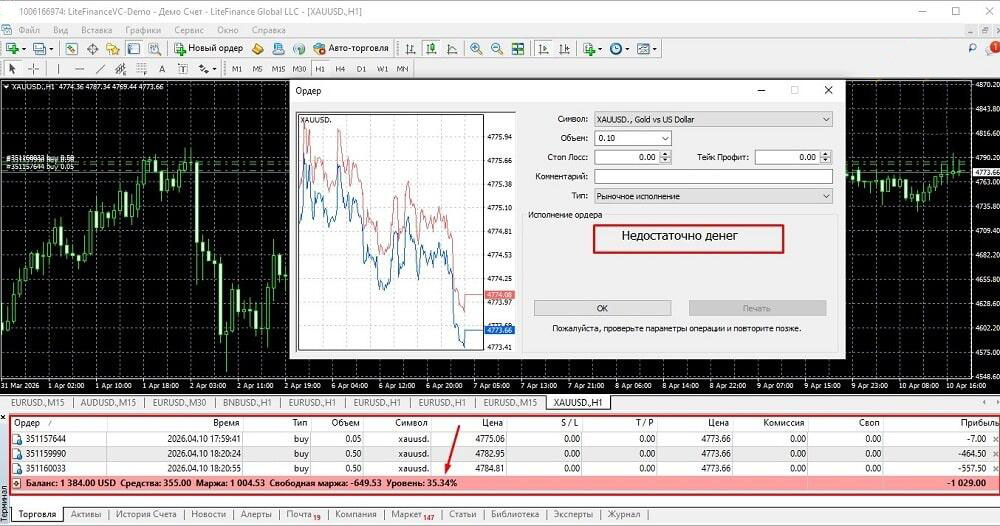The height and width of the screenshot is (526, 1000).
Task: Click the Комментарий input field
Action: [713, 177]
